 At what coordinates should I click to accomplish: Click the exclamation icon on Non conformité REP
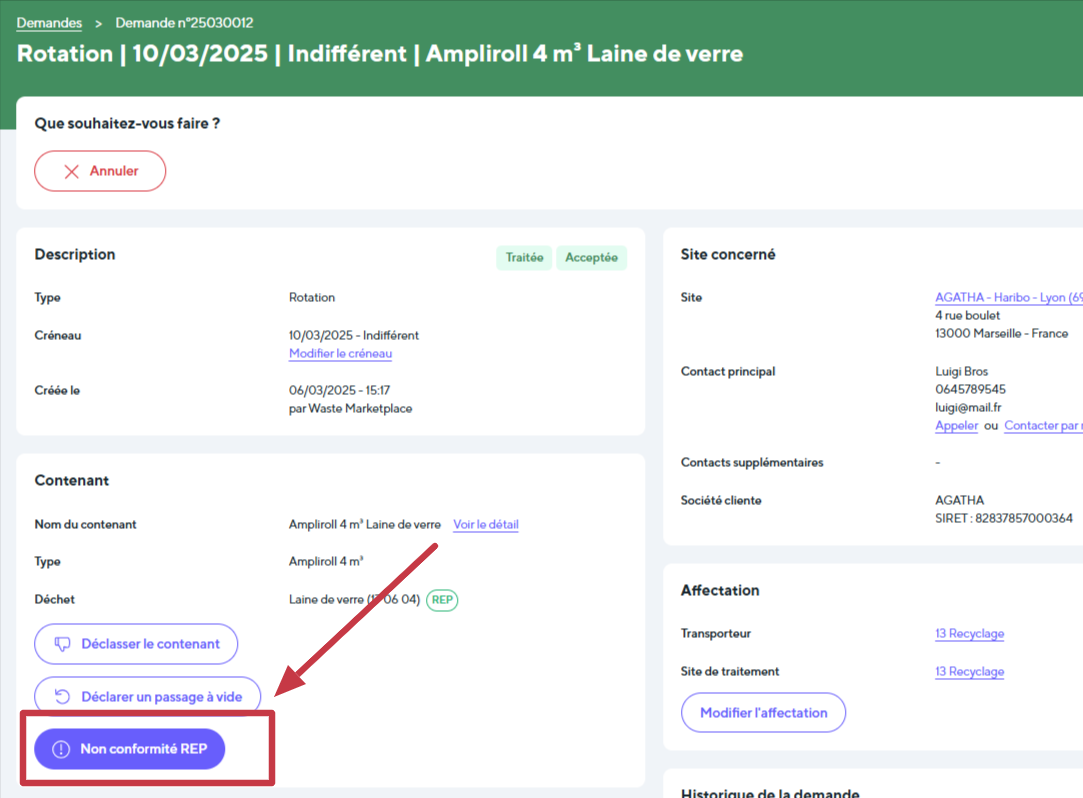(x=61, y=749)
